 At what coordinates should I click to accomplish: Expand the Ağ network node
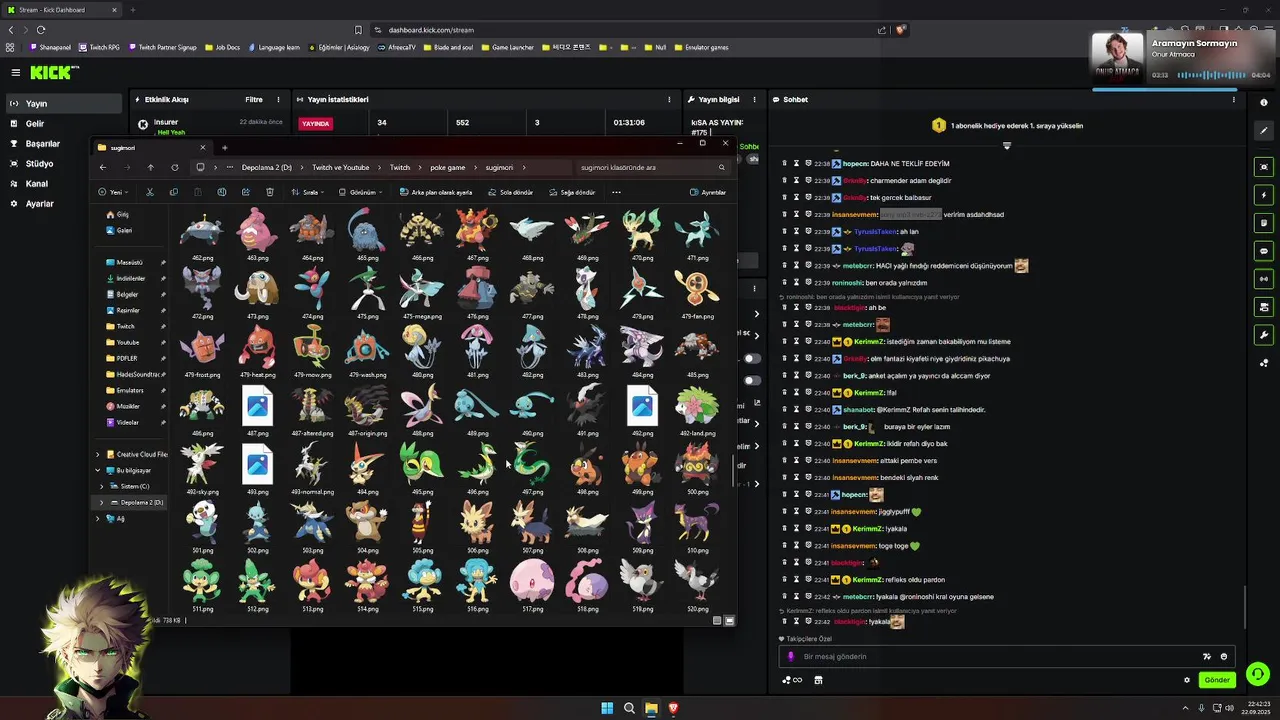coord(98,518)
